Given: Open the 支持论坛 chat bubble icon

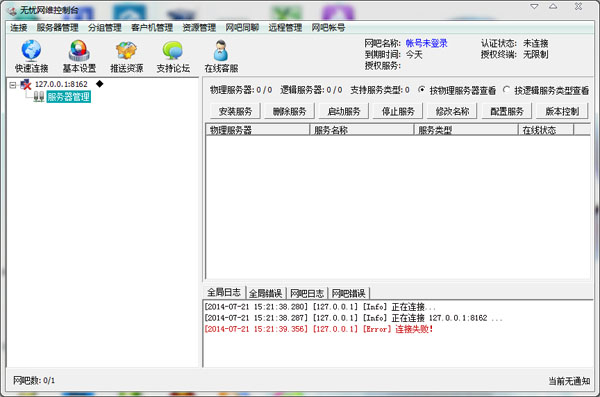Looking at the screenshot, I should coord(173,50).
